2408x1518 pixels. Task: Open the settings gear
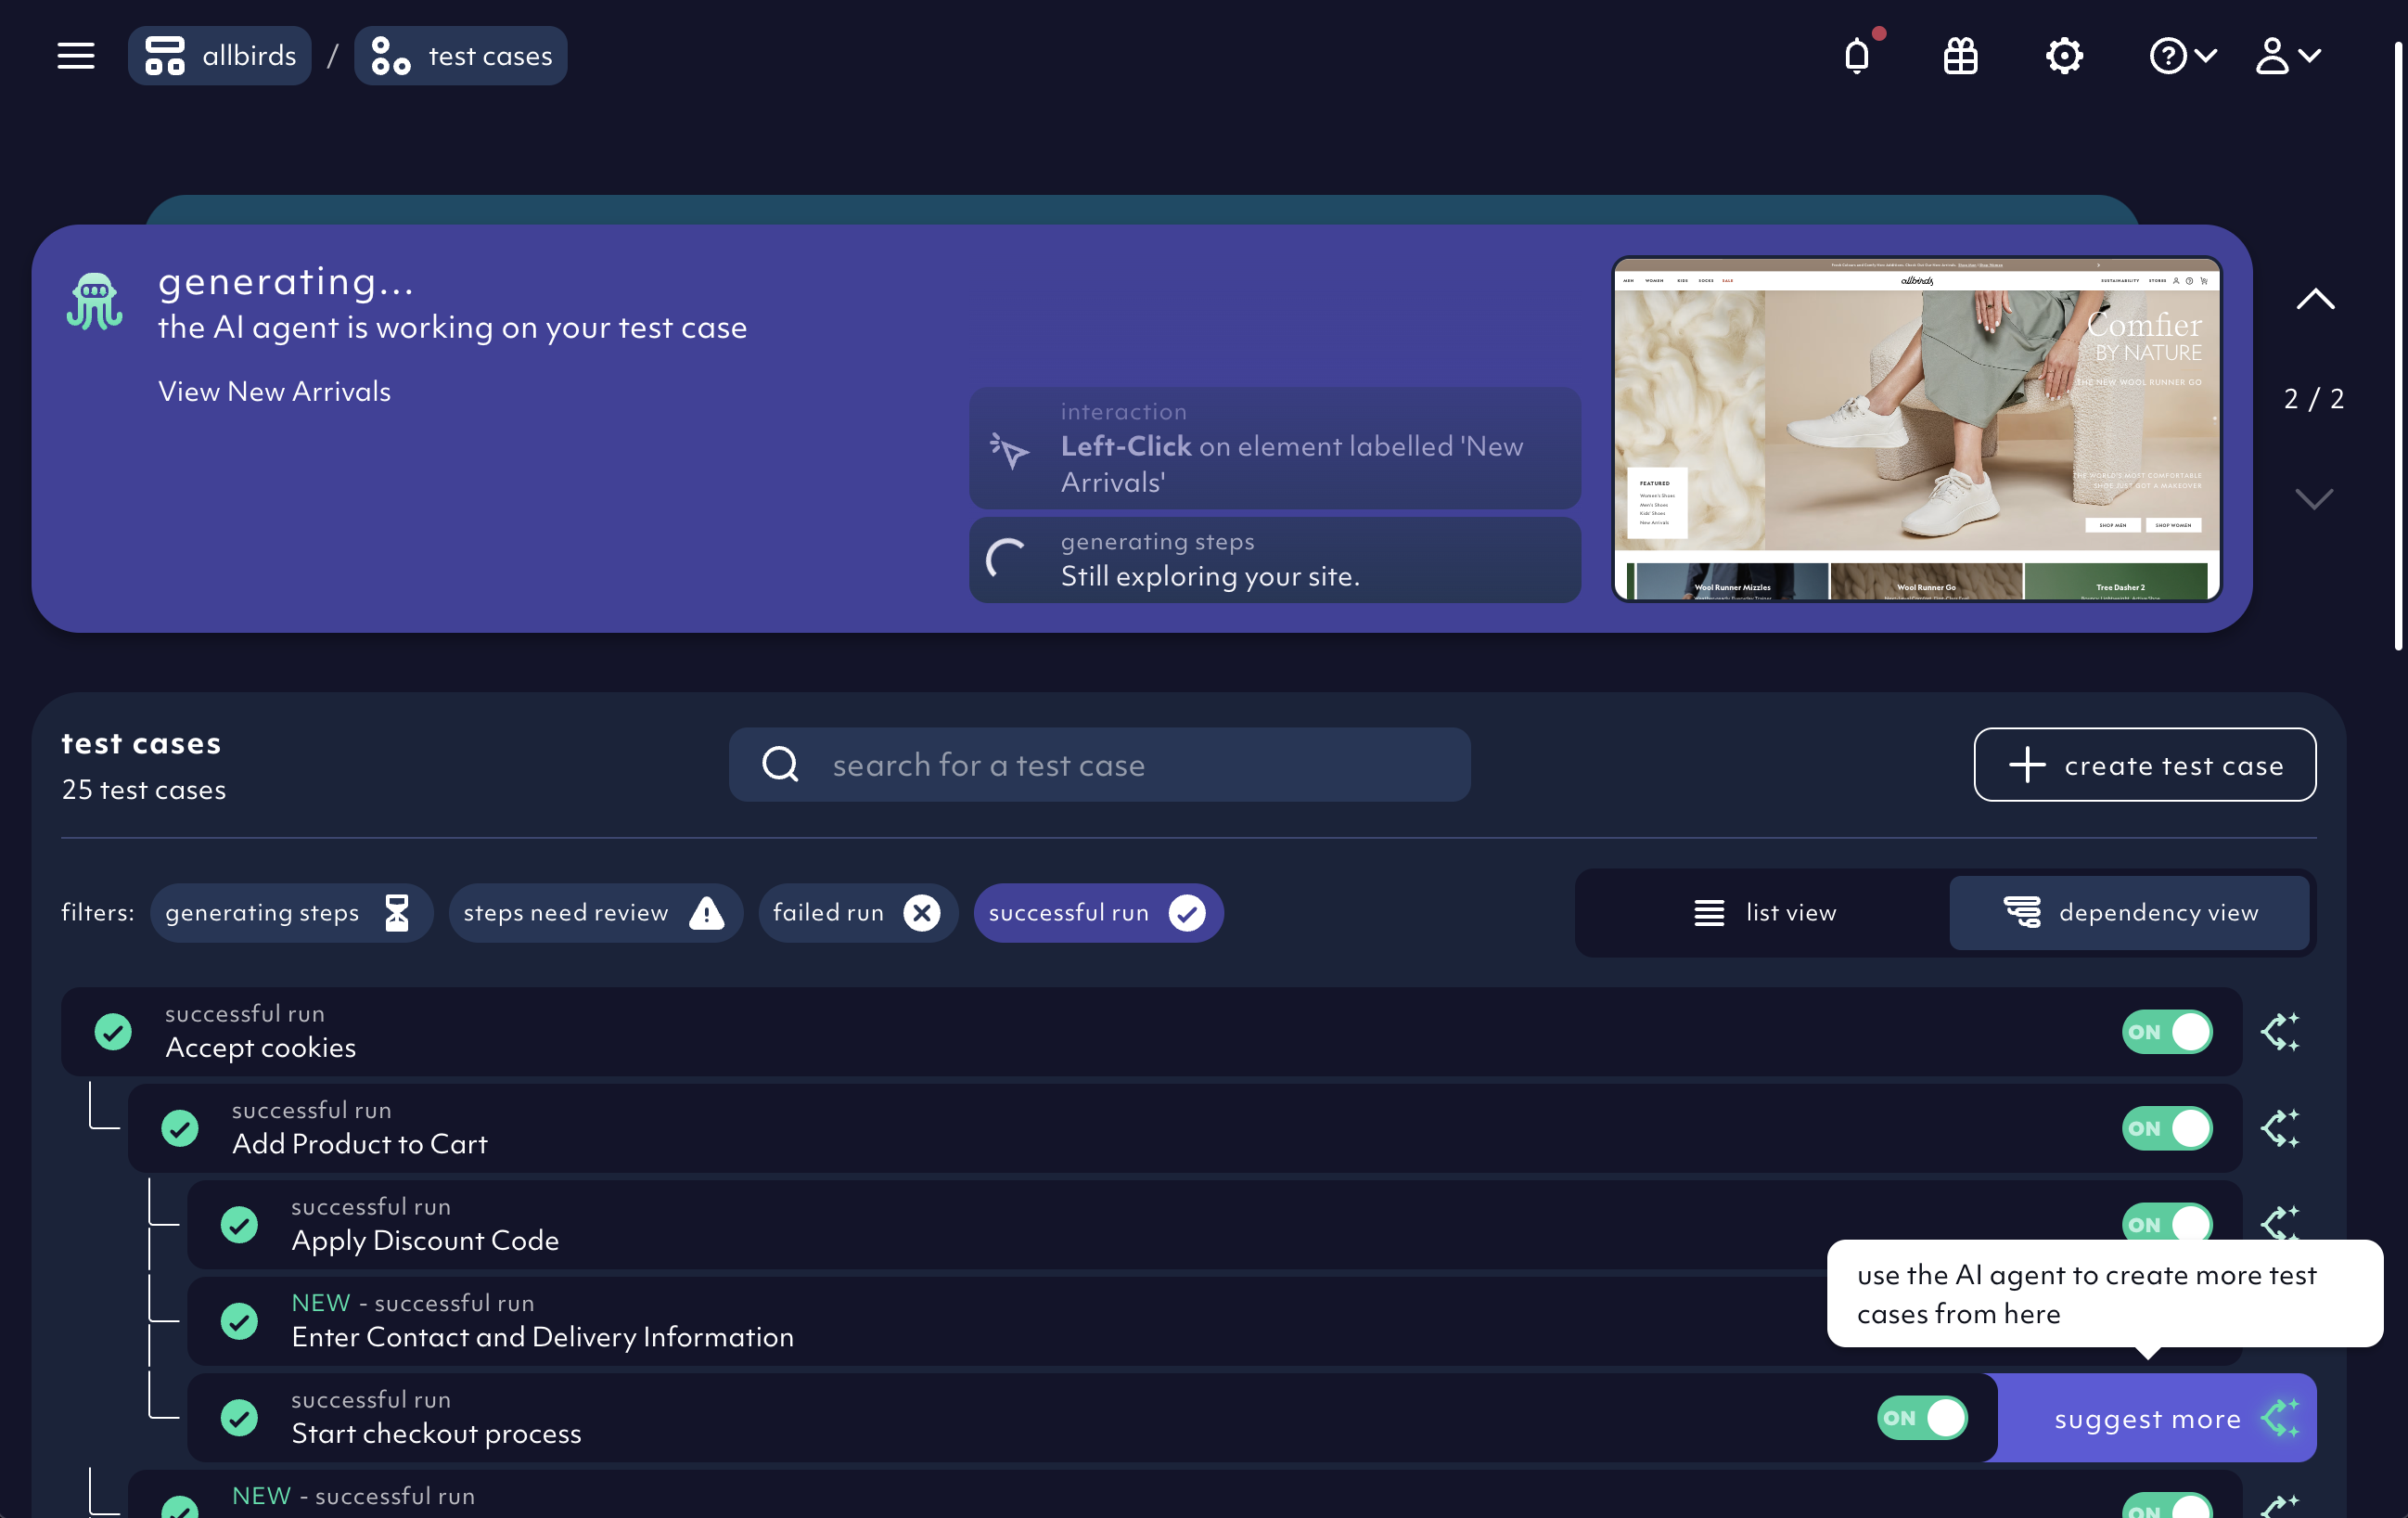click(2064, 56)
